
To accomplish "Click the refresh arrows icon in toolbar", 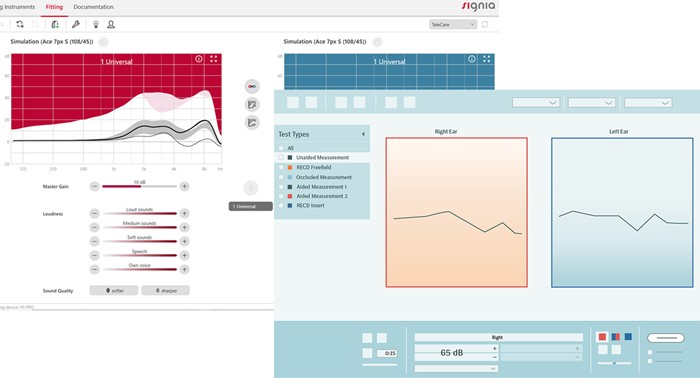I will (x=20, y=25).
